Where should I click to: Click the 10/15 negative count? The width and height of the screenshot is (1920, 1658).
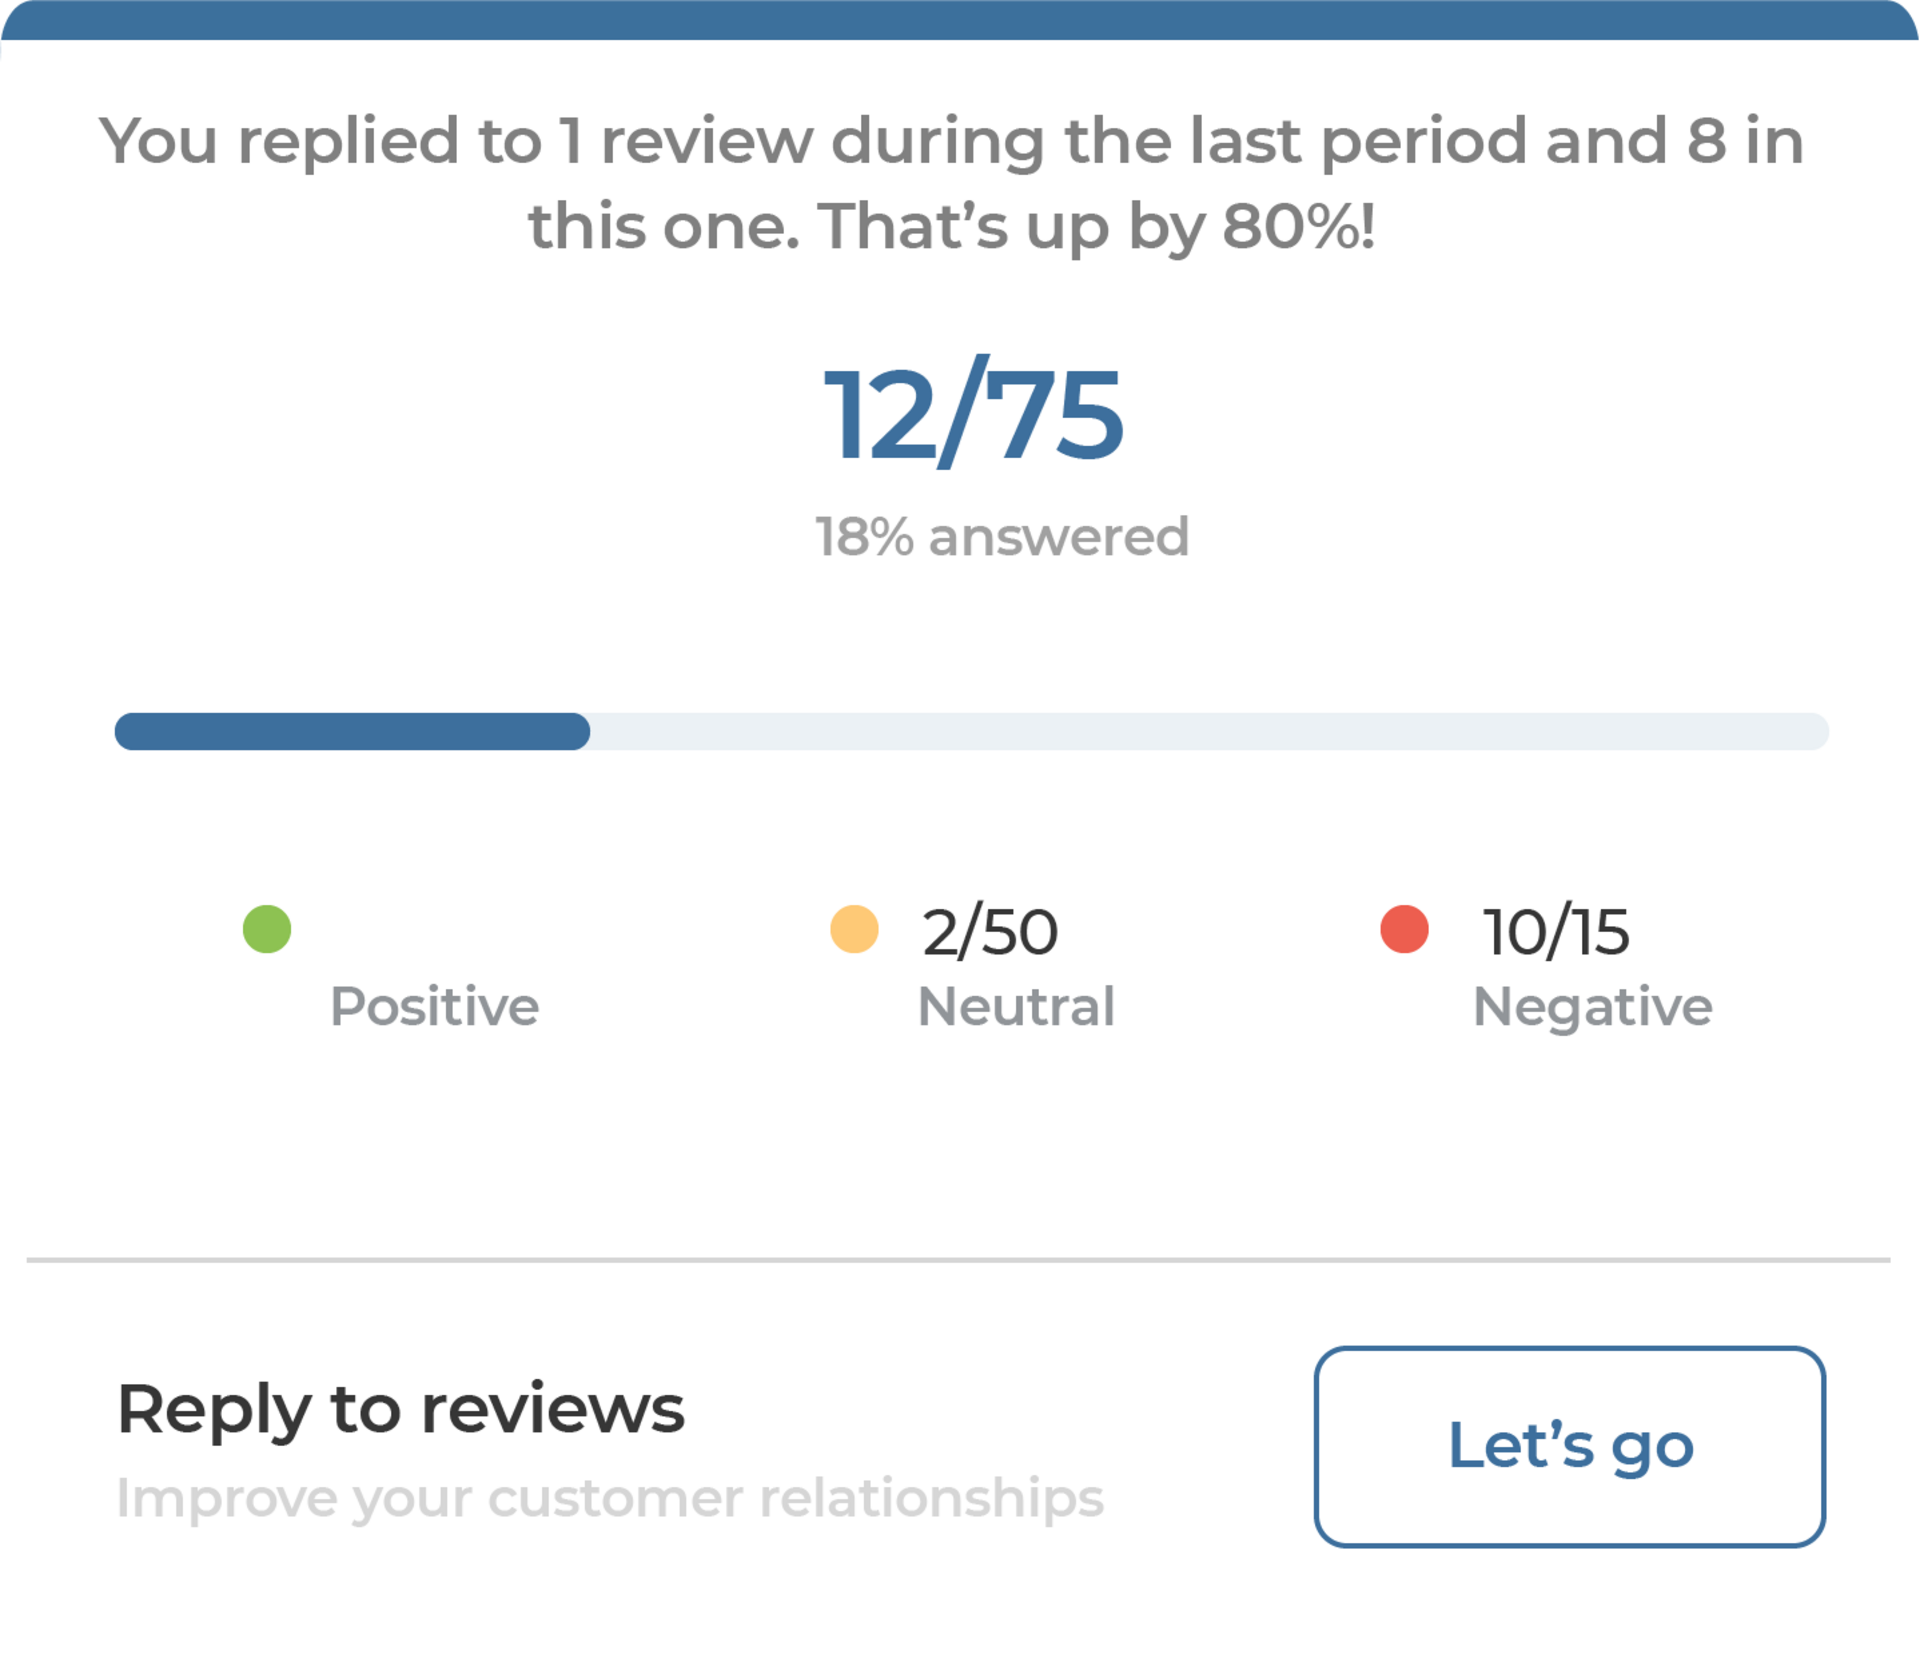(1555, 932)
